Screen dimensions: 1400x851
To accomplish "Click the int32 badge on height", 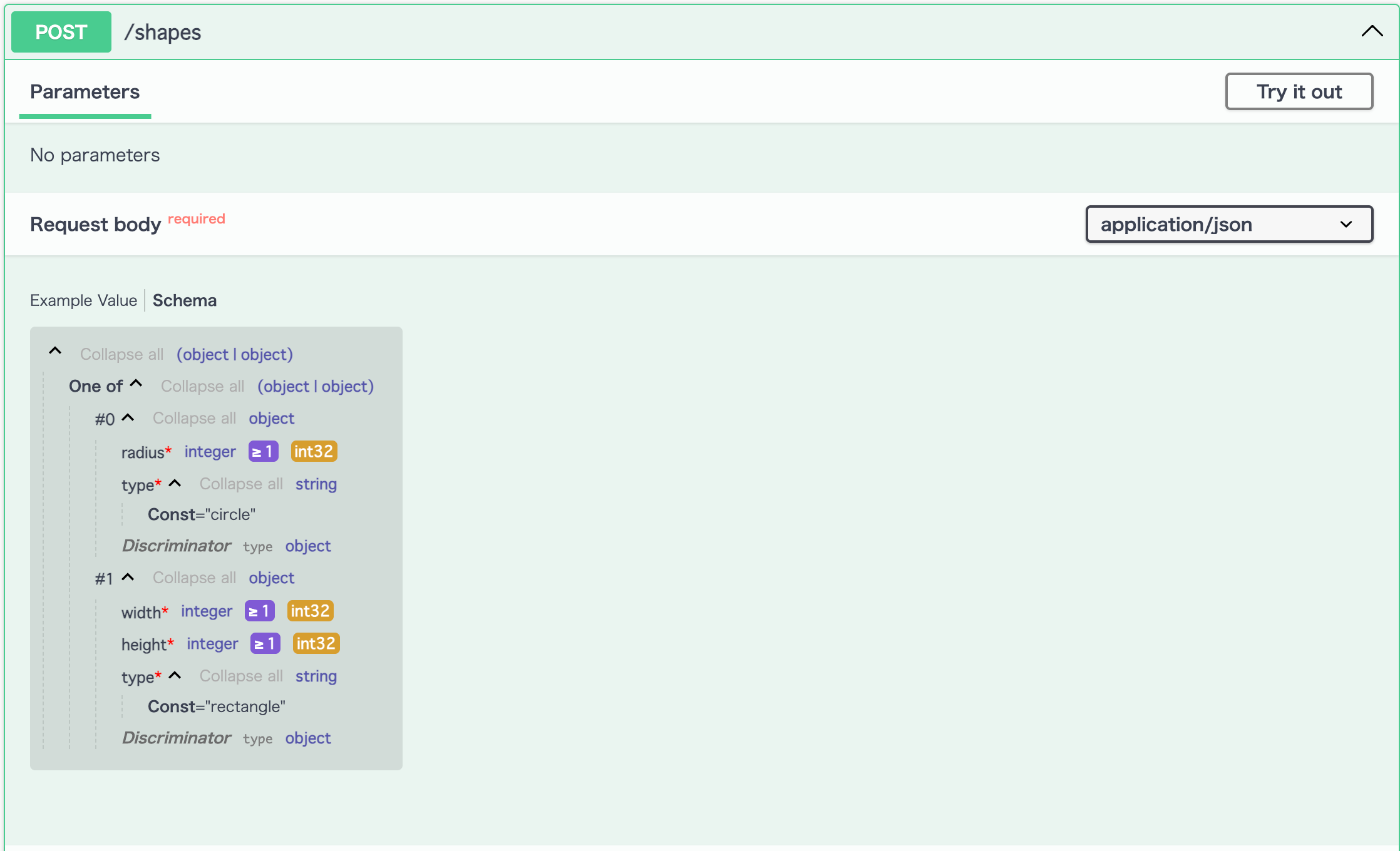I will coord(316,644).
